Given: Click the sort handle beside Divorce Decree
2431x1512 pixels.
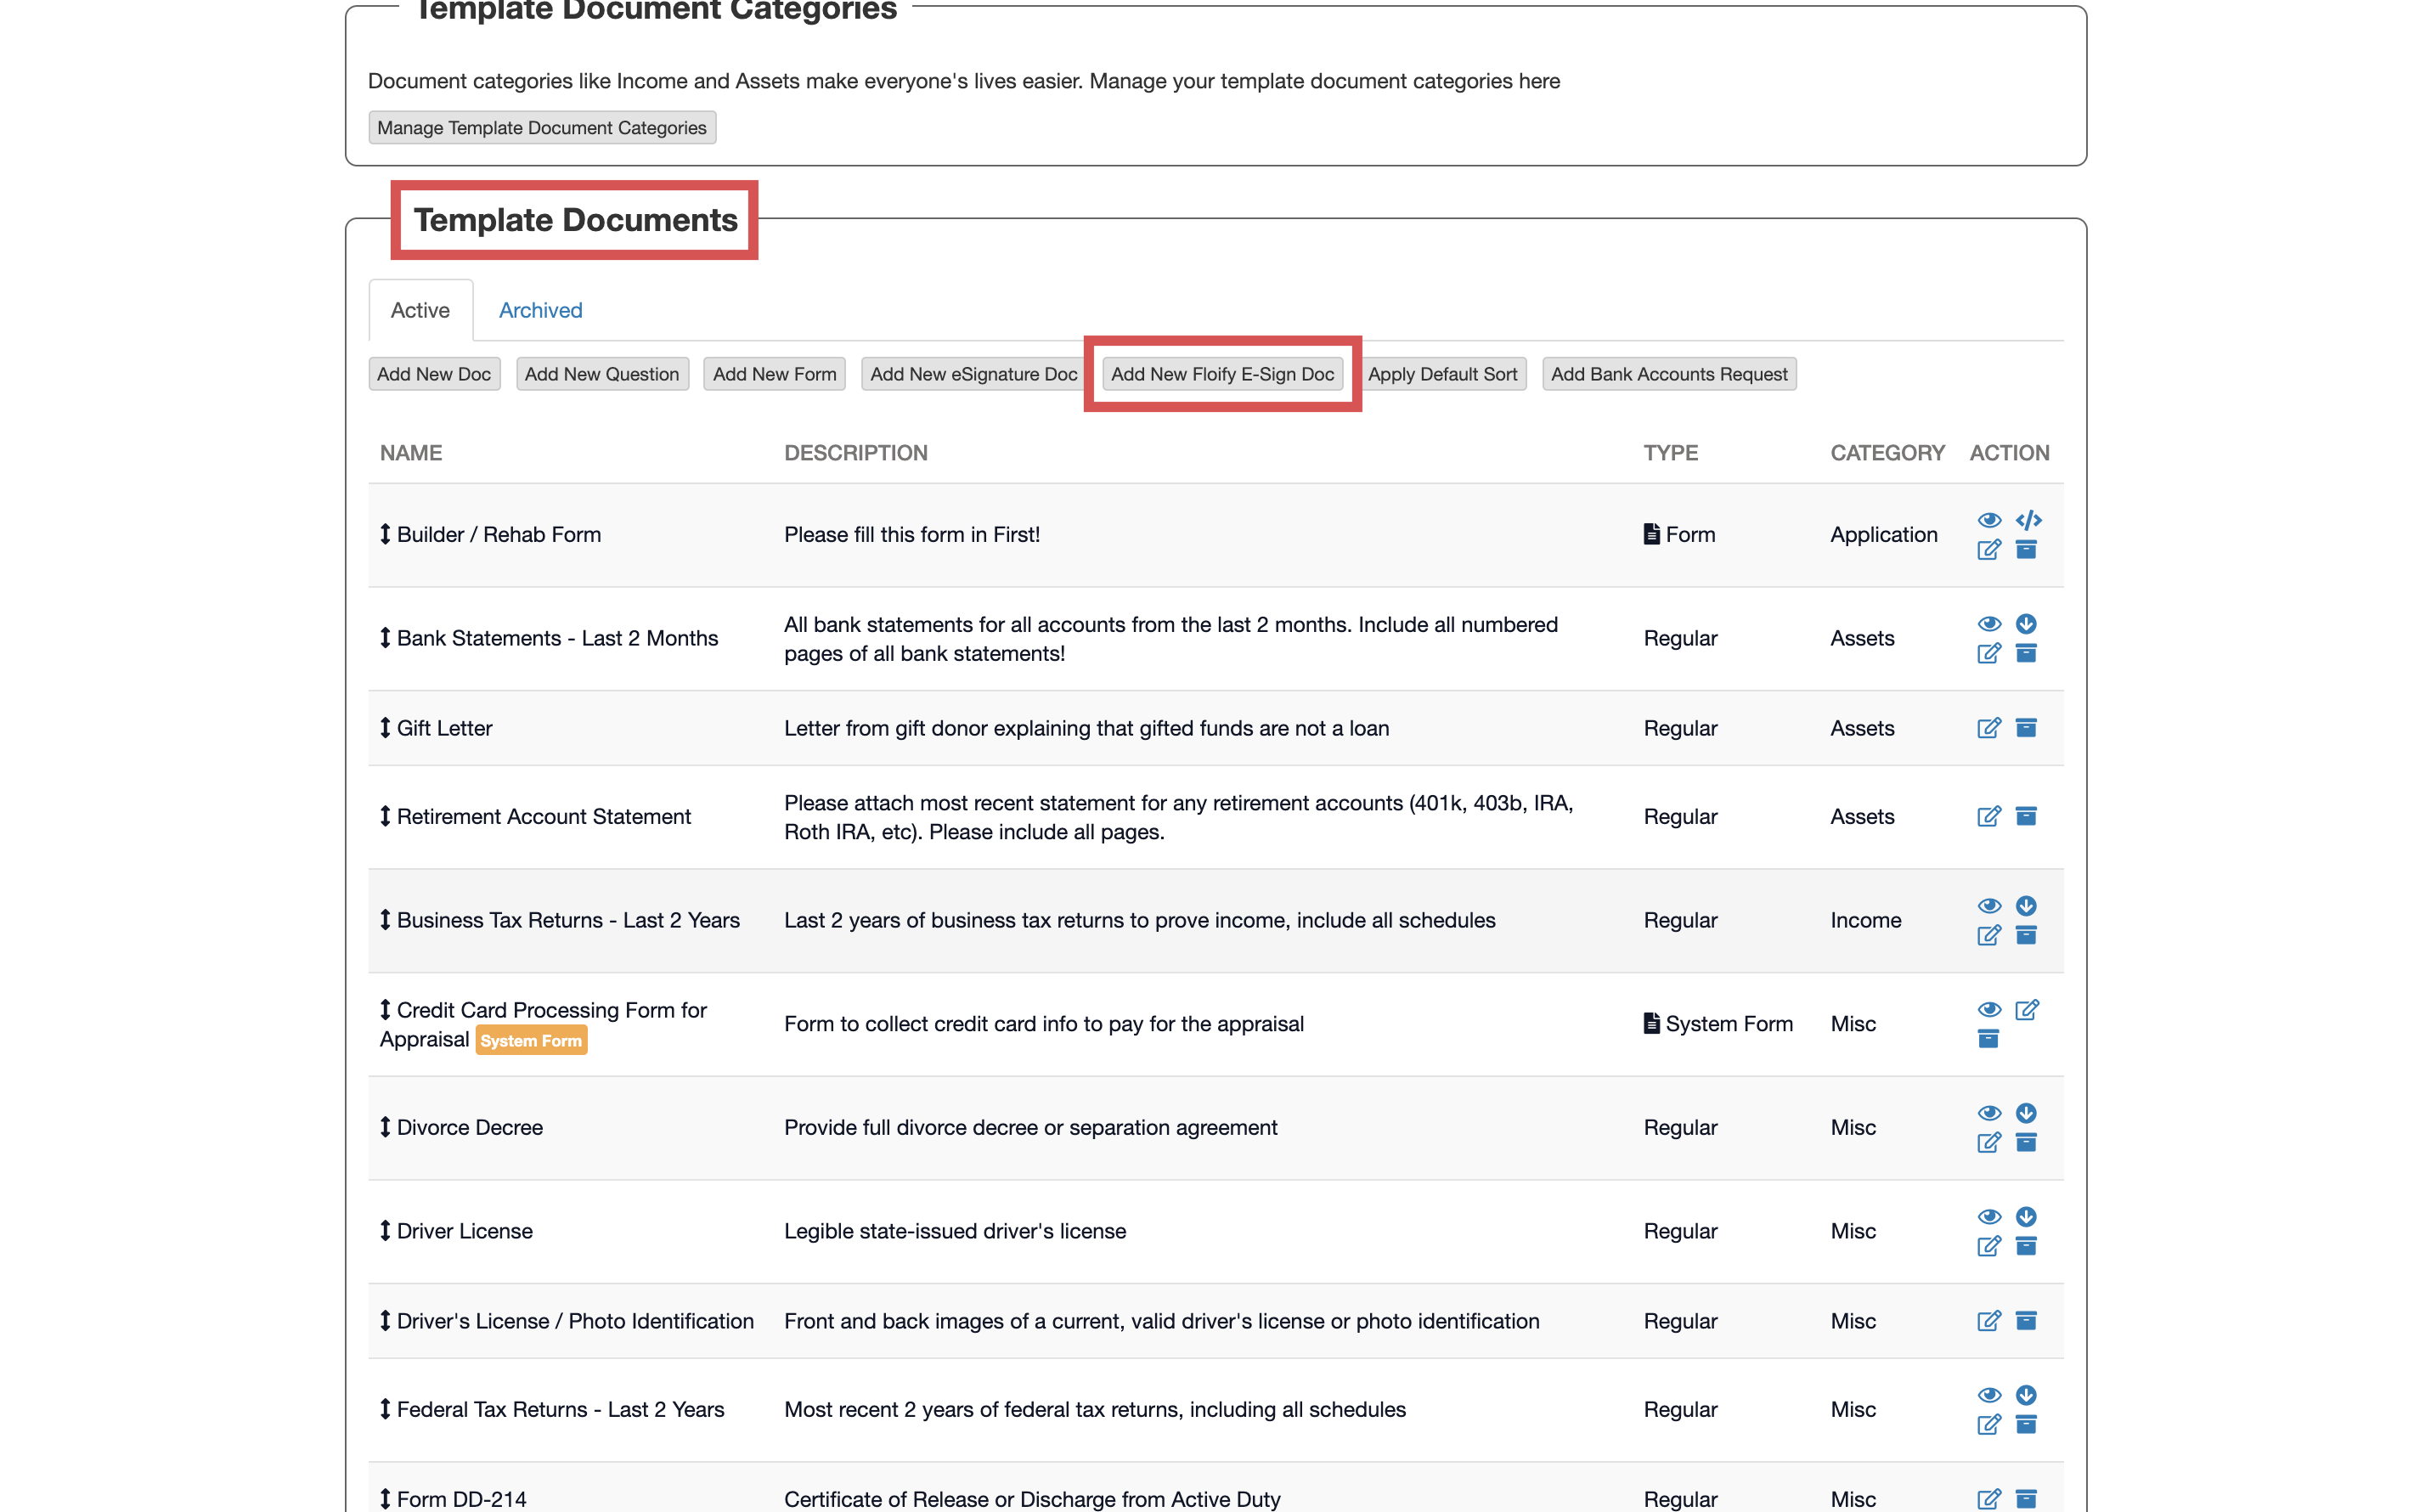Looking at the screenshot, I should [385, 1127].
